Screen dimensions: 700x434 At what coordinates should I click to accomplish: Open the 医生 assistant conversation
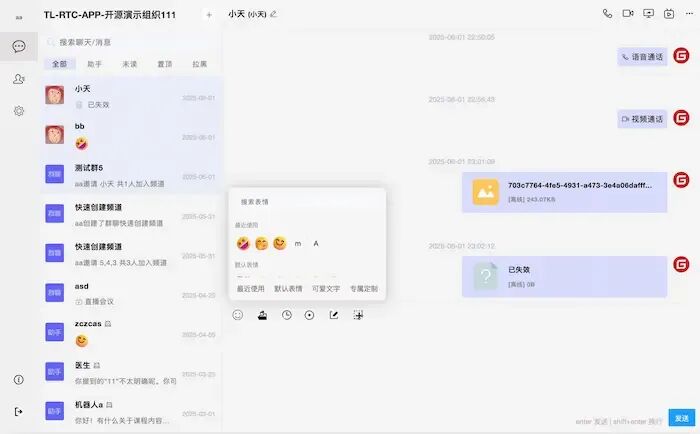(131, 372)
